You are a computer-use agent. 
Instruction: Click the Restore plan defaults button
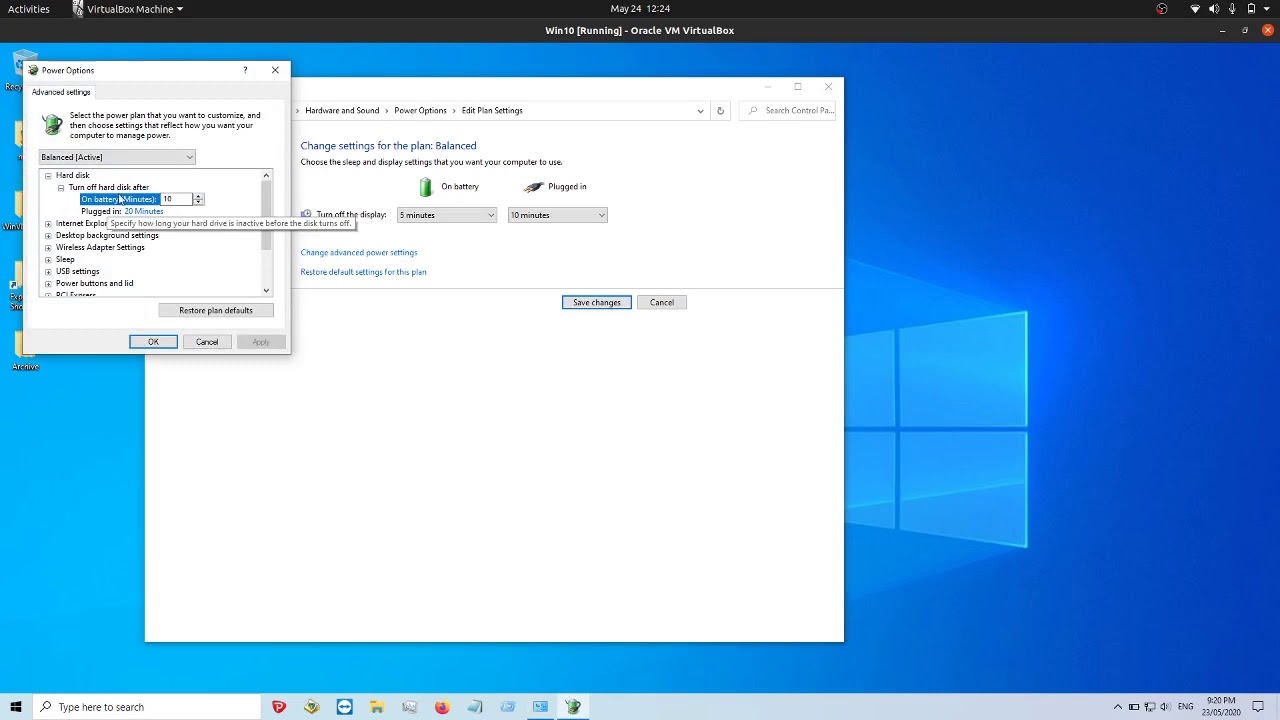(x=216, y=310)
